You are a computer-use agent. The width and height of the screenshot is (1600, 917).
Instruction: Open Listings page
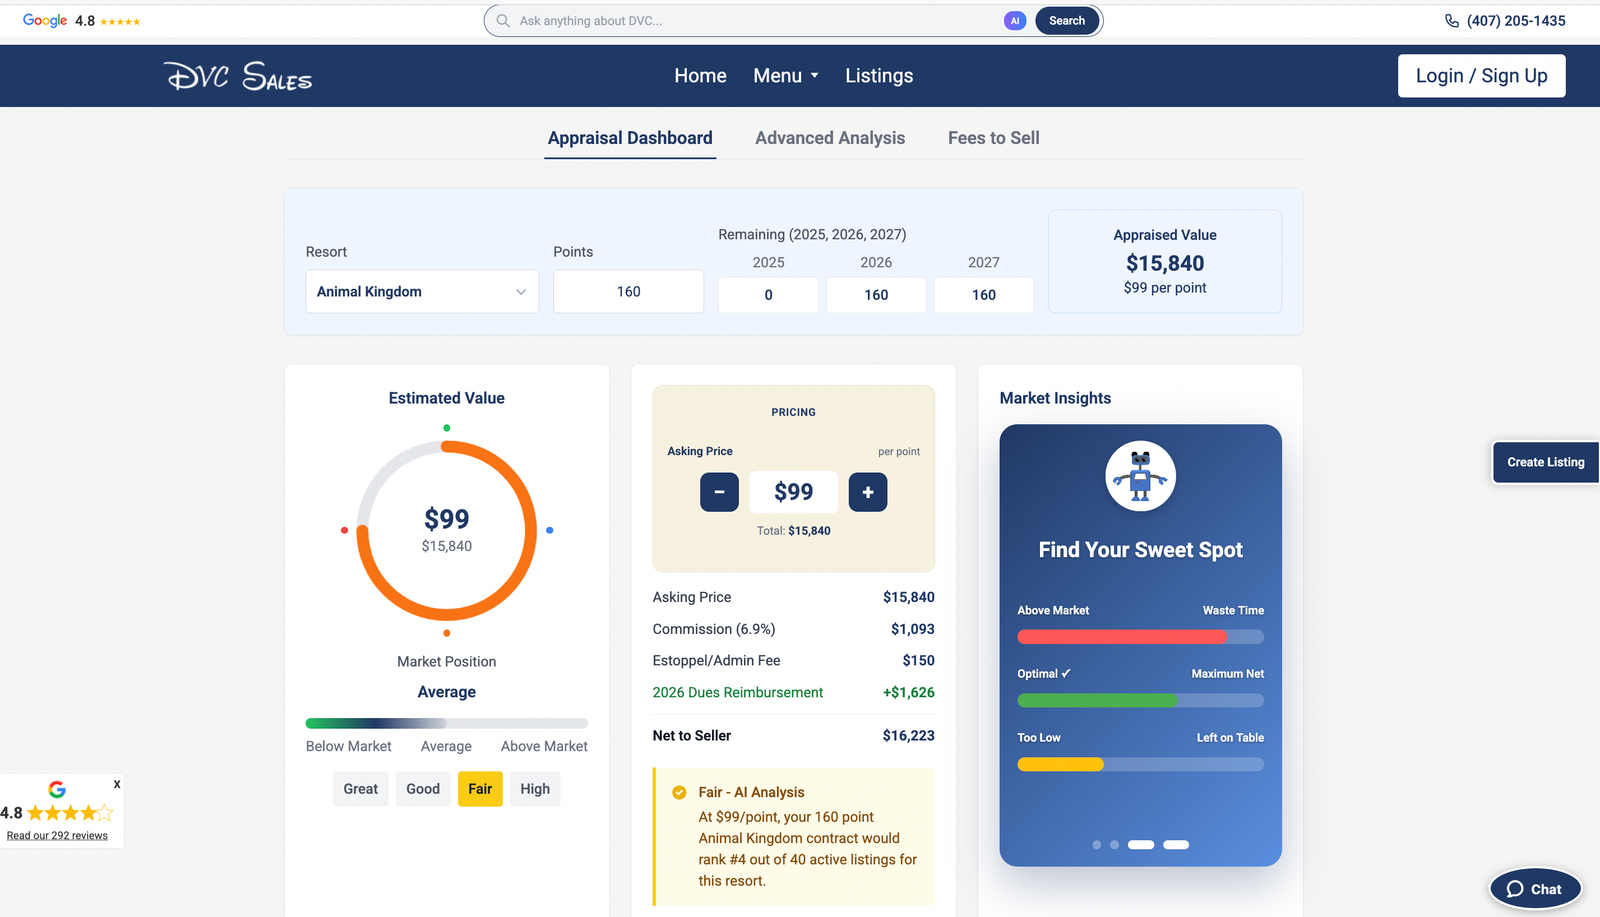click(x=879, y=76)
